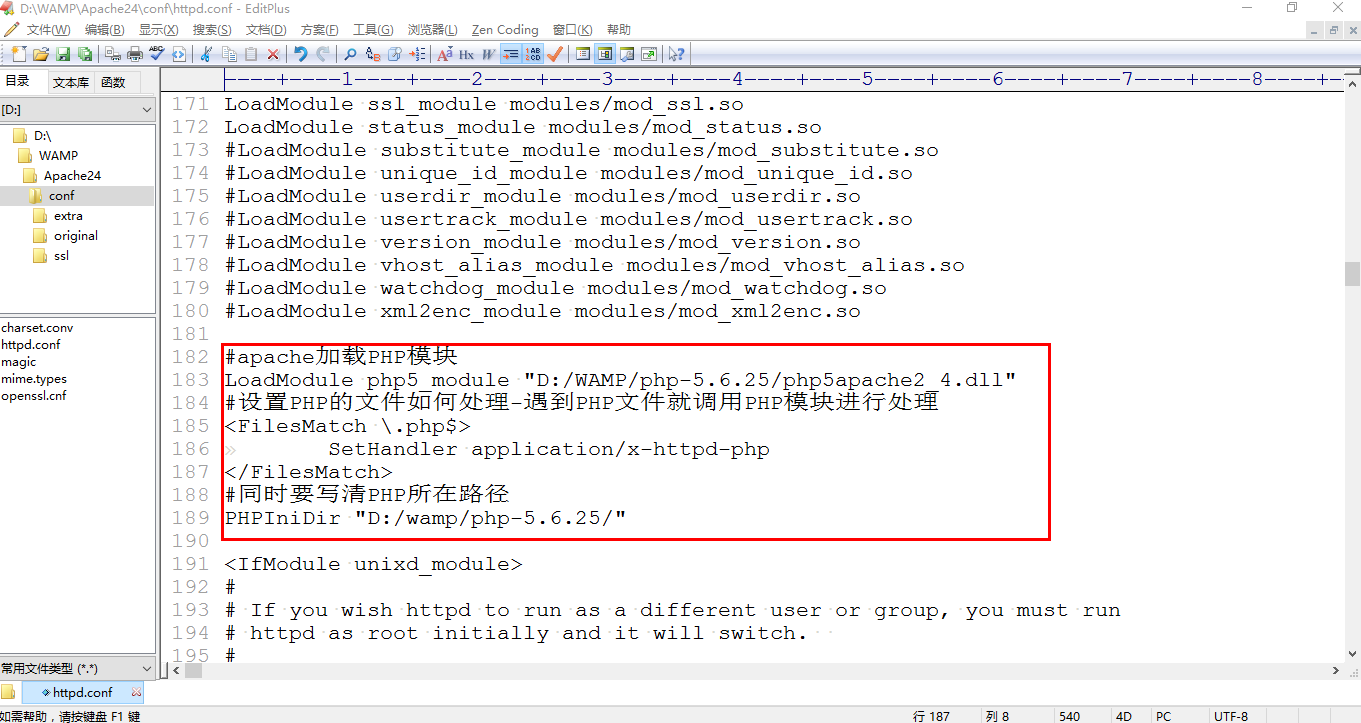This screenshot has width=1361, height=723.
Task: Click line 183 LoadModule php5_module text
Action: [x=620, y=380]
